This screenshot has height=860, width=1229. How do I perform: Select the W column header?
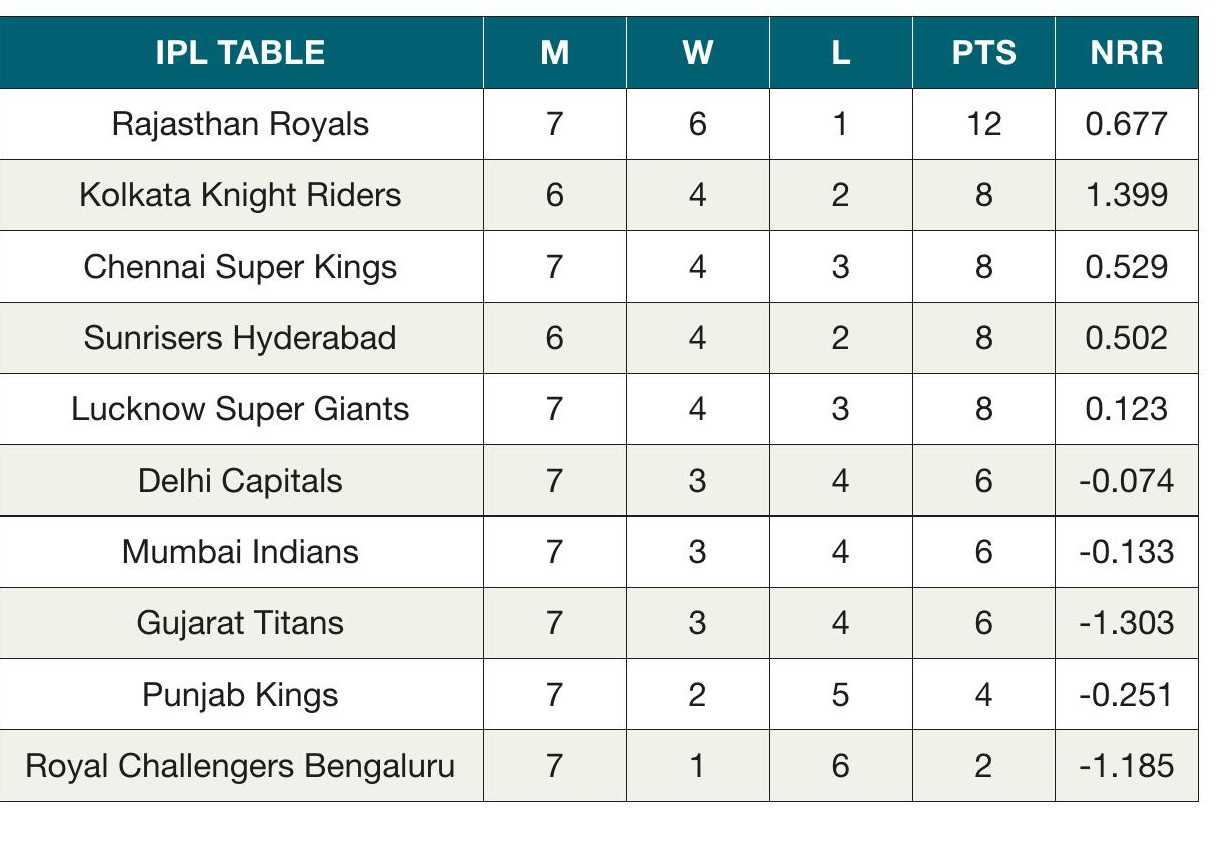pyautogui.click(x=697, y=52)
